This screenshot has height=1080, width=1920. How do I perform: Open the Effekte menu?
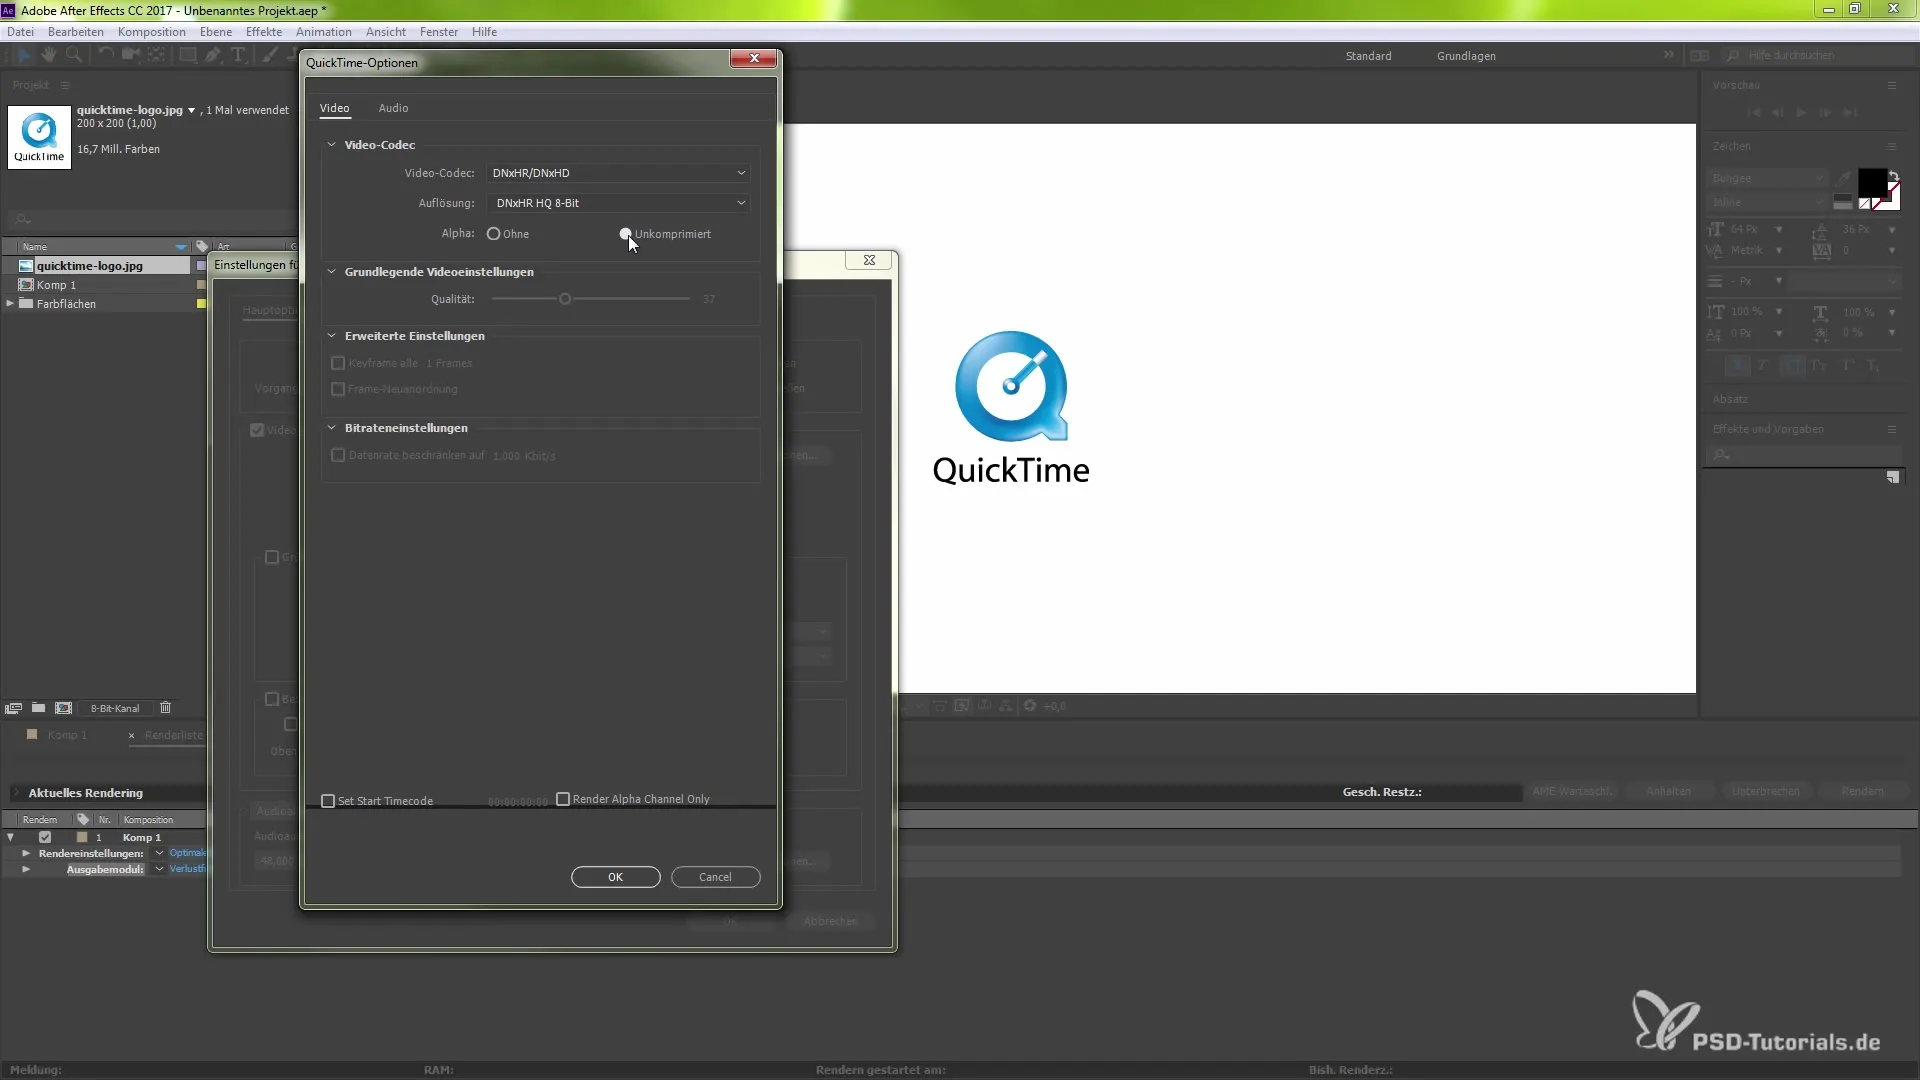coord(264,32)
